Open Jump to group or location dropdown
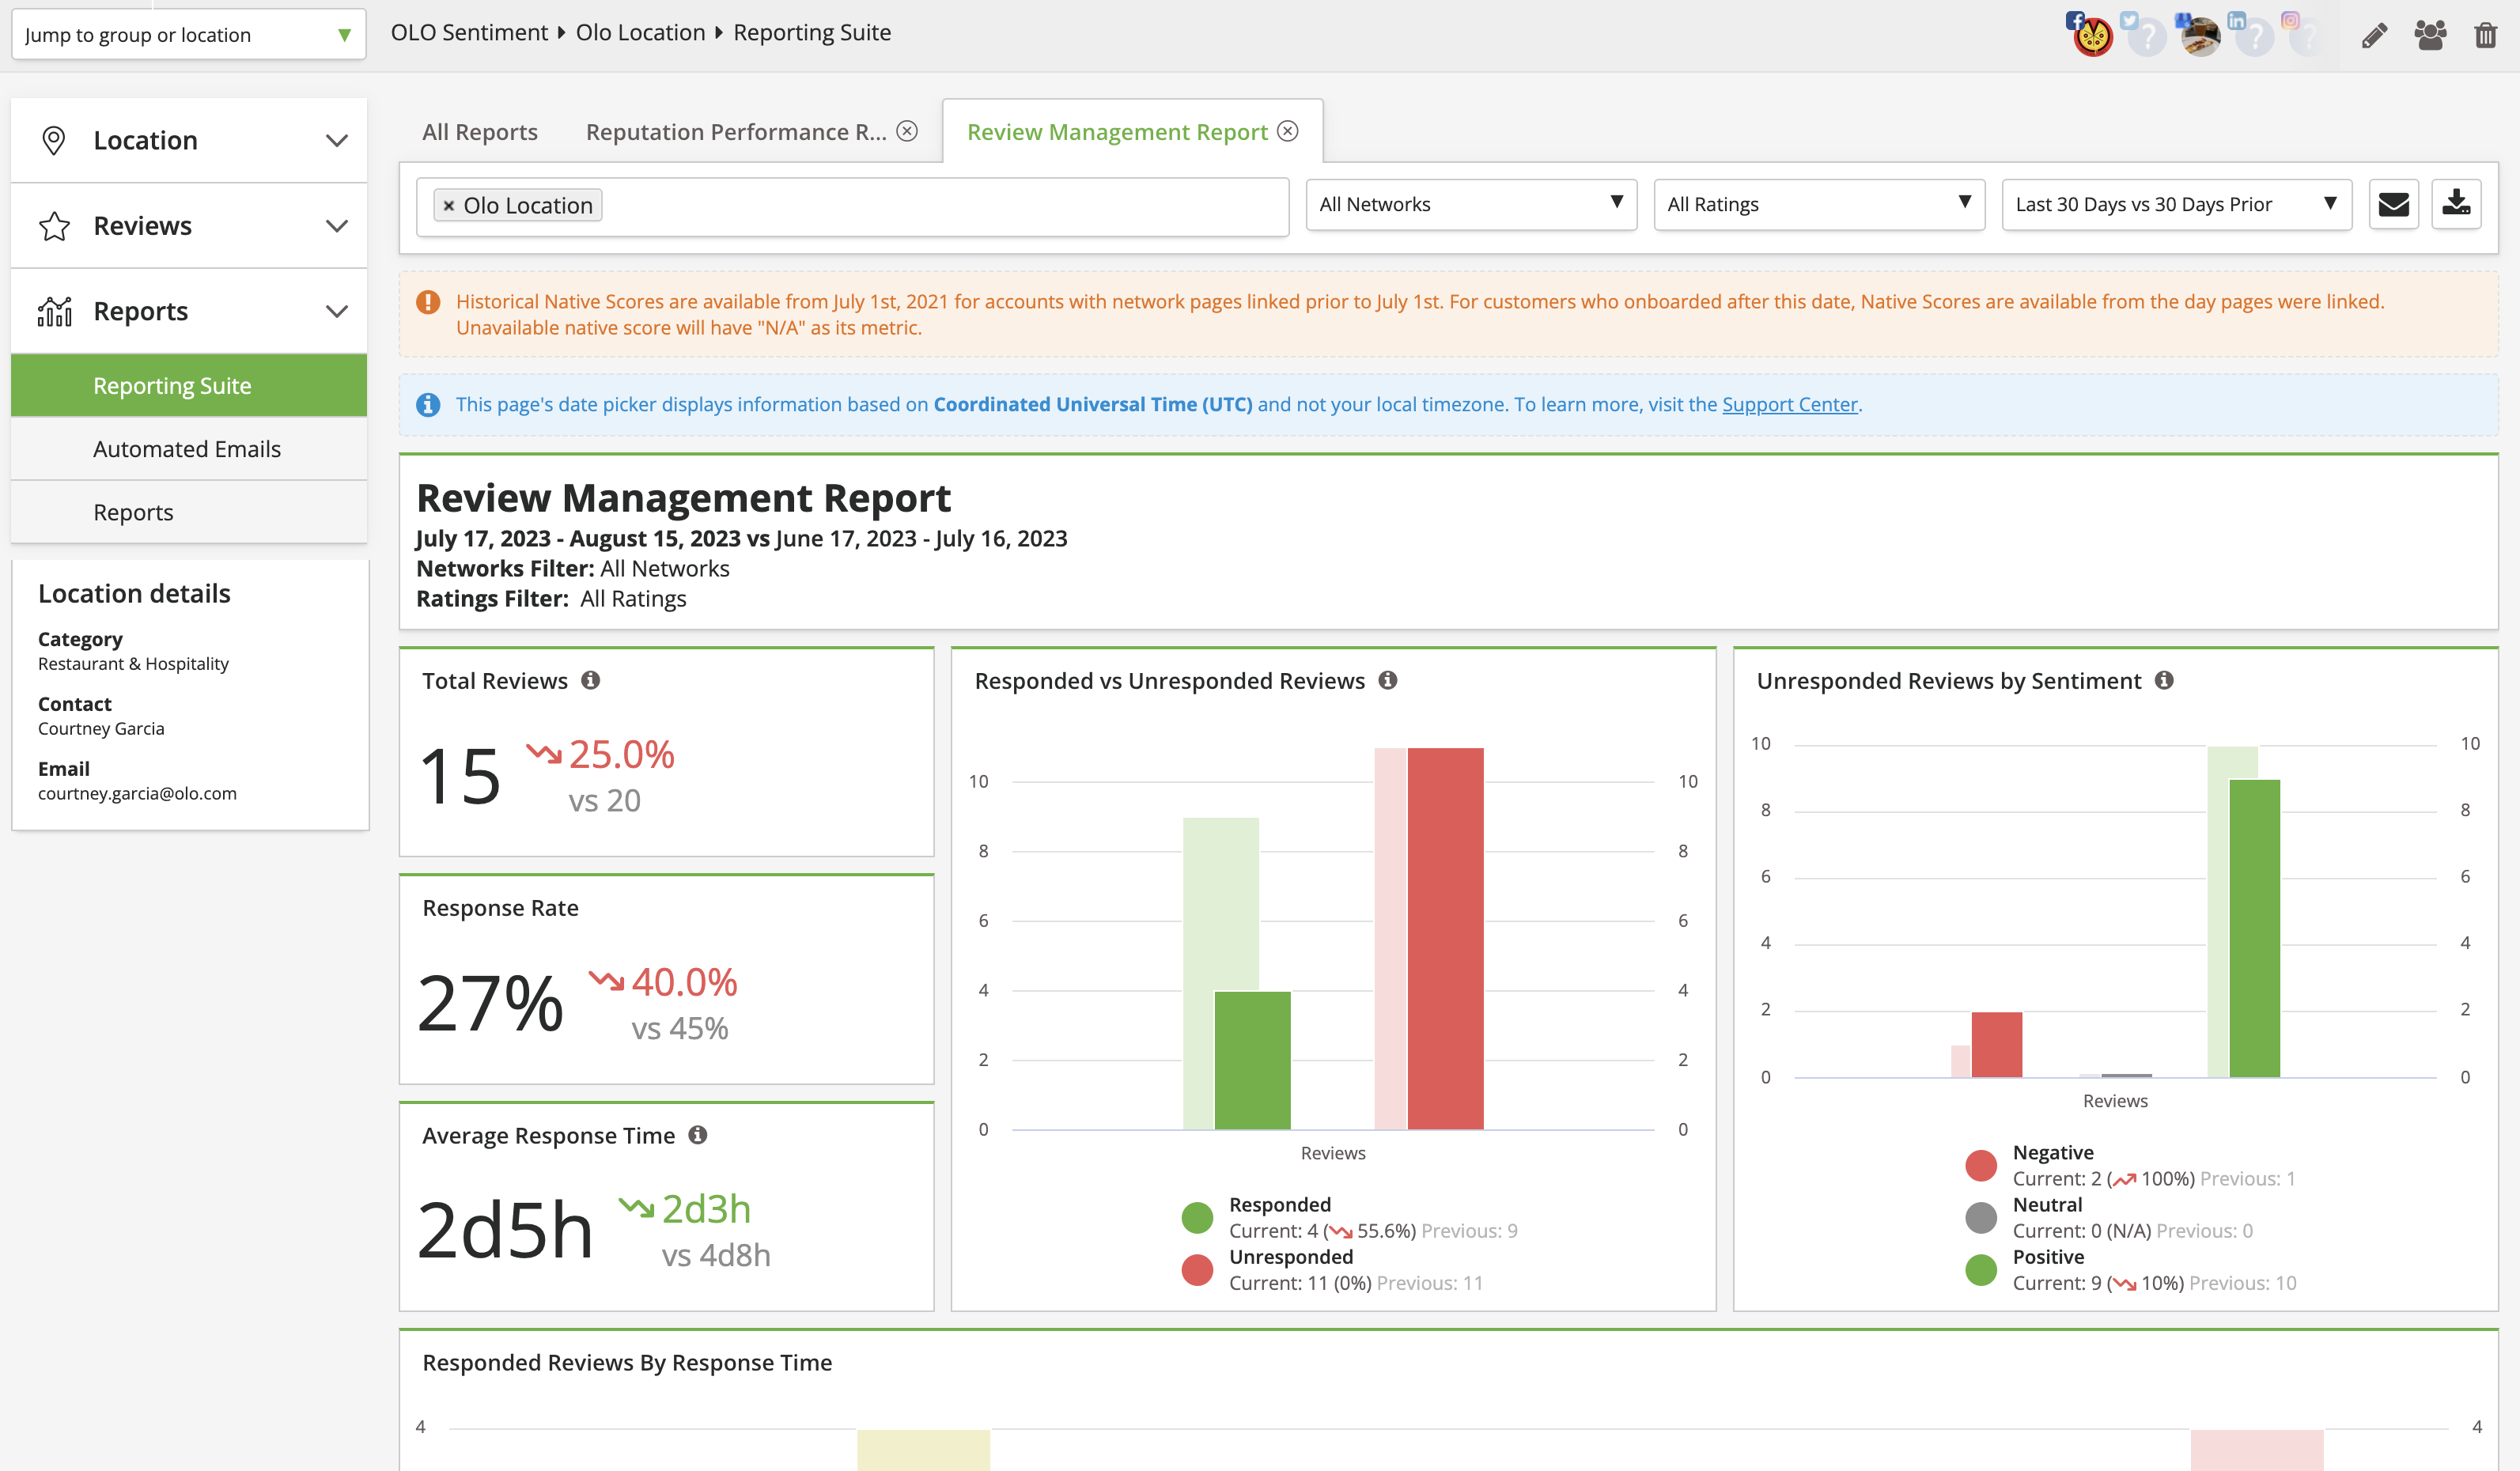The height and width of the screenshot is (1471, 2520). pyautogui.click(x=189, y=35)
